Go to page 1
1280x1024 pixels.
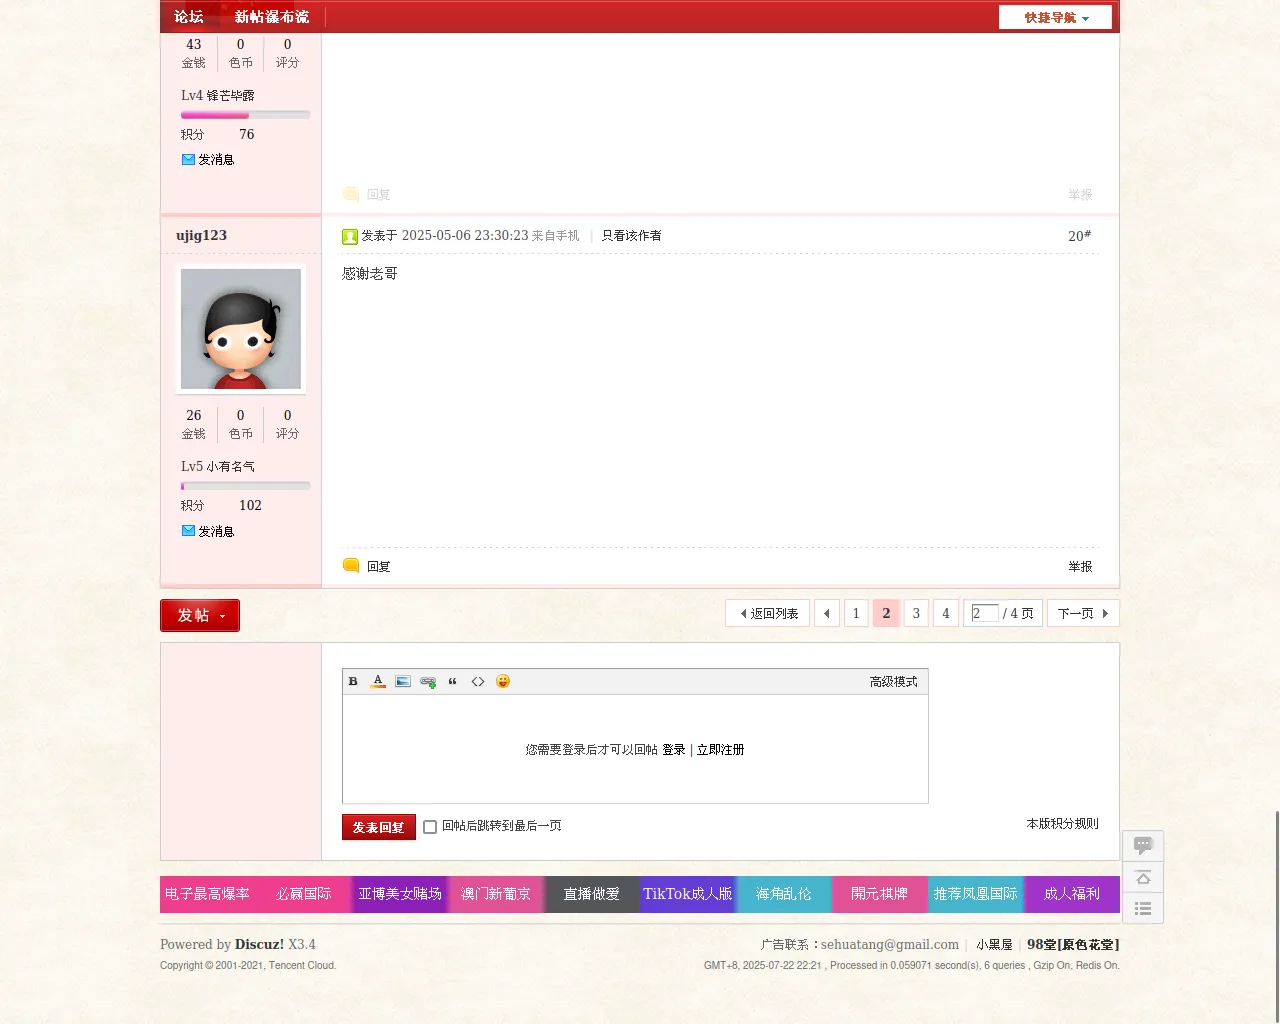[x=856, y=613]
